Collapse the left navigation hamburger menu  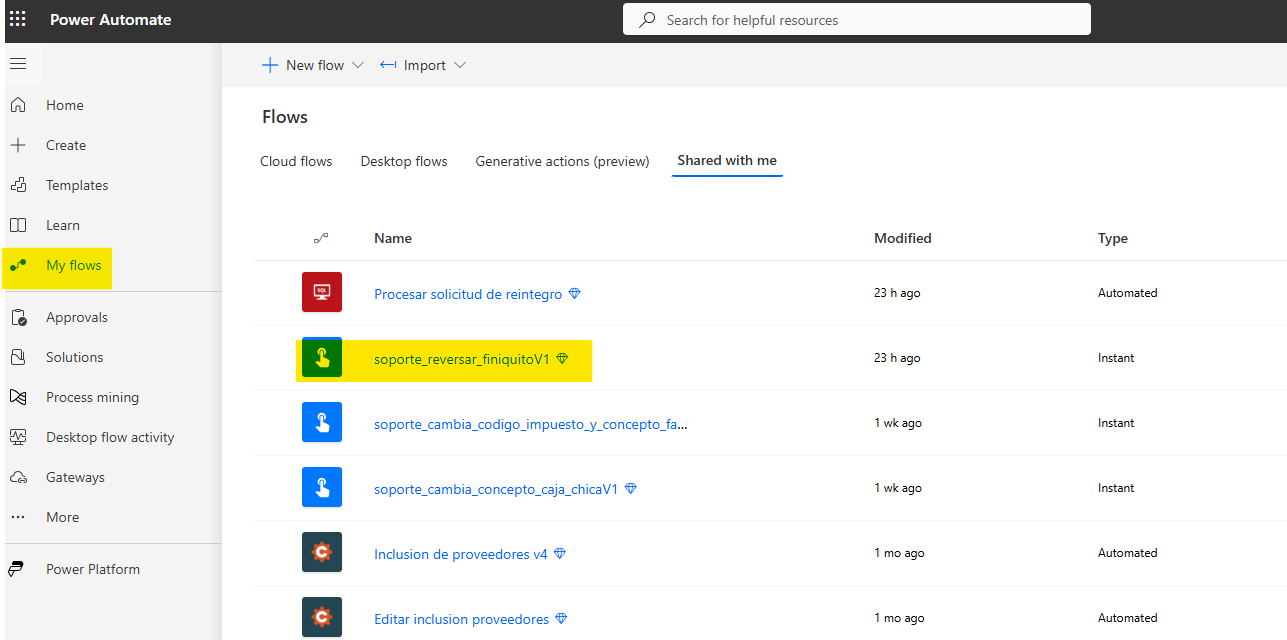tap(18, 64)
